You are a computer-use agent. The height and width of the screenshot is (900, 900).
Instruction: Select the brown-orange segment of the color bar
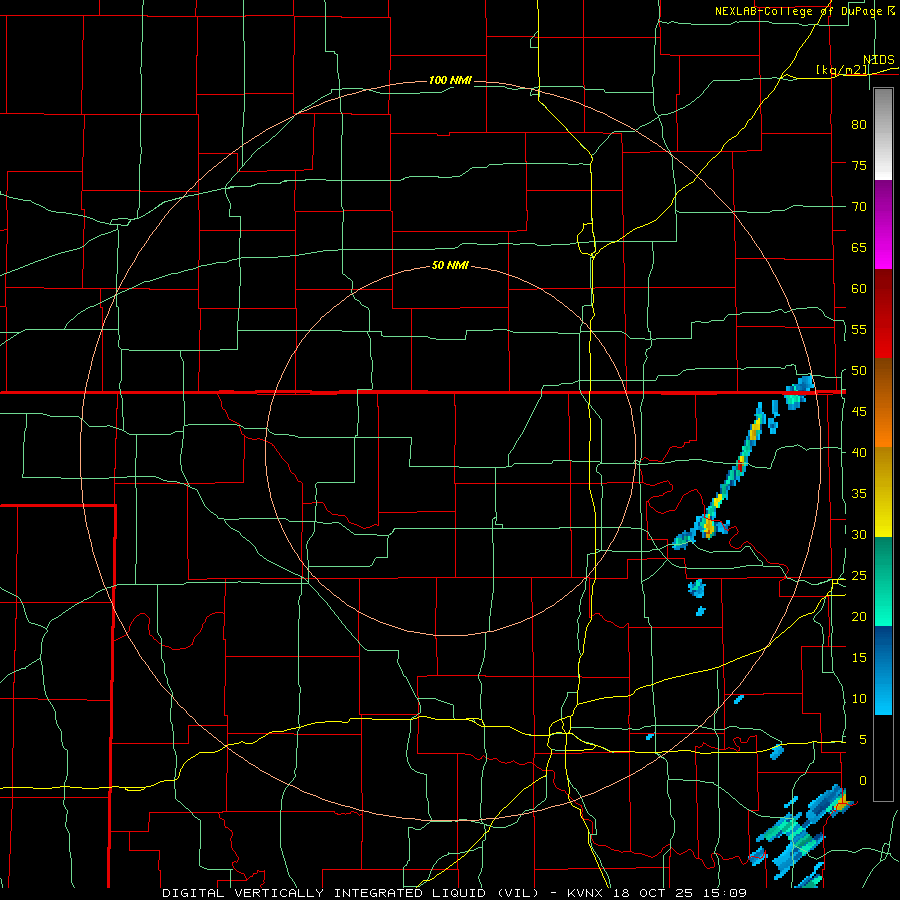[x=883, y=403]
